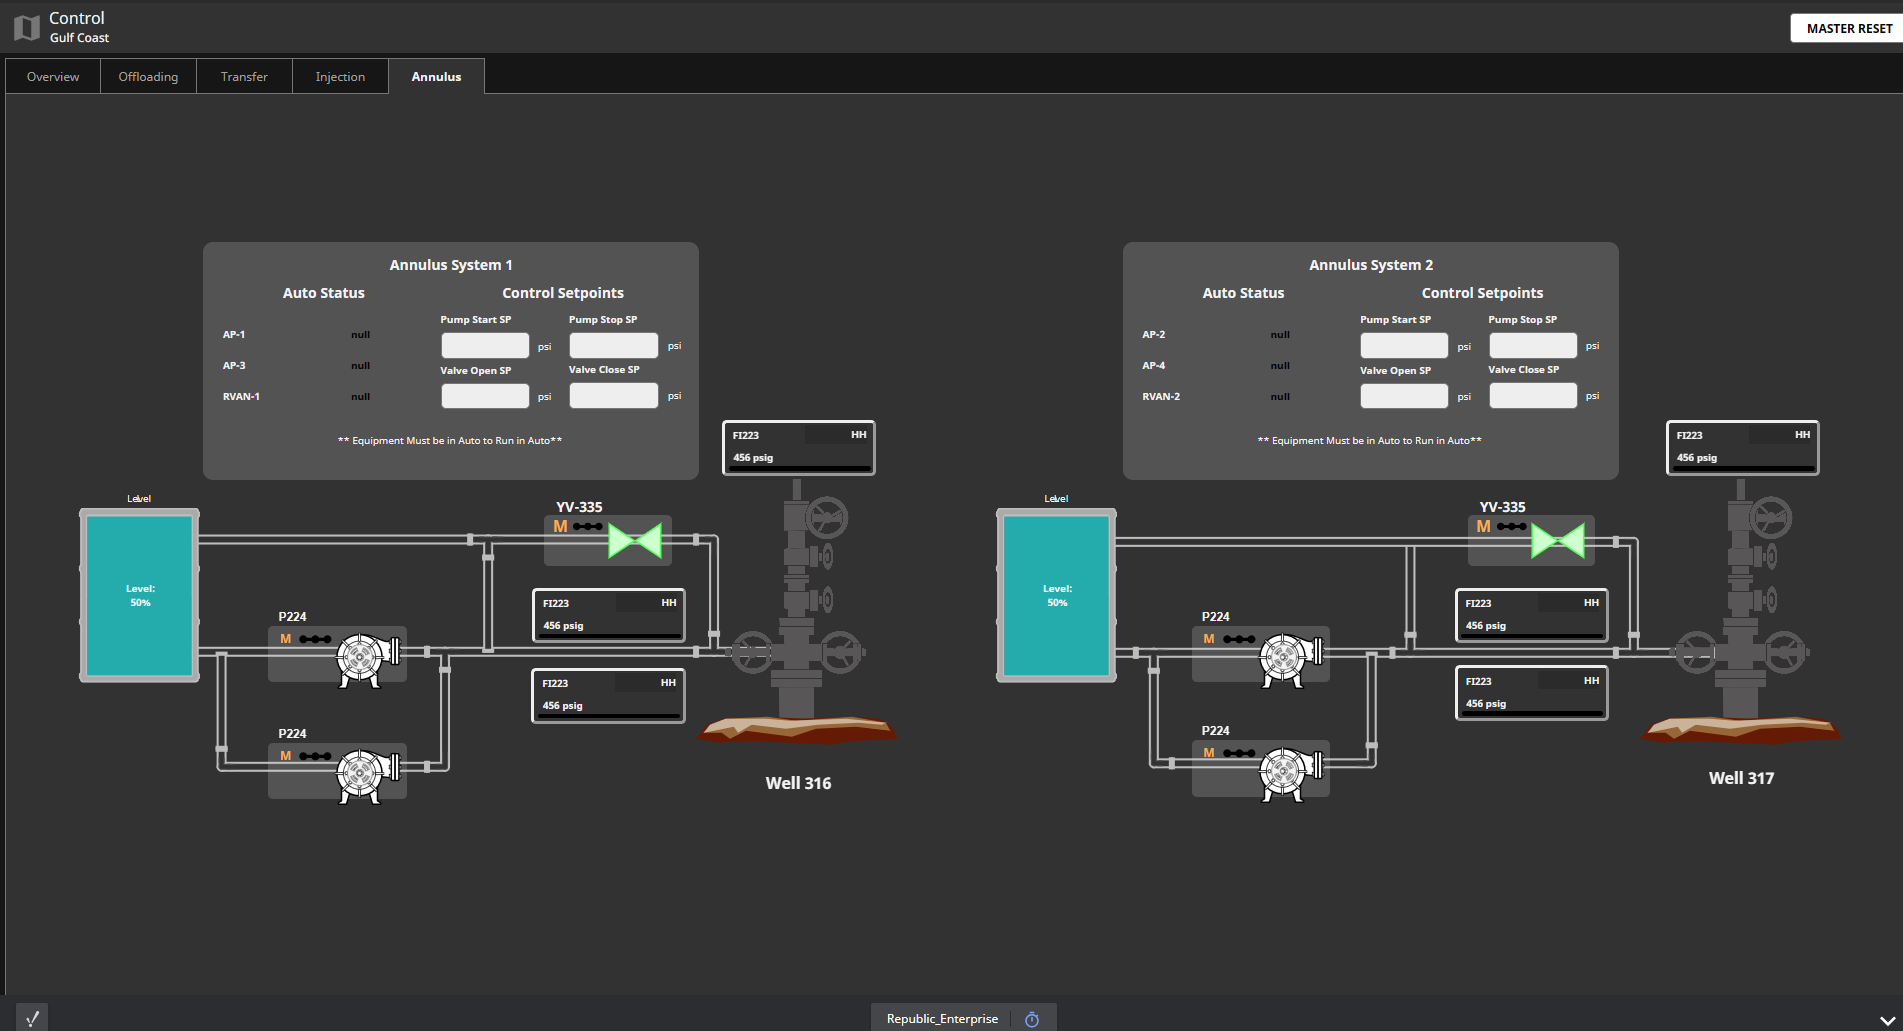Select the upper P224 pump feeding Well 316

pos(361,658)
